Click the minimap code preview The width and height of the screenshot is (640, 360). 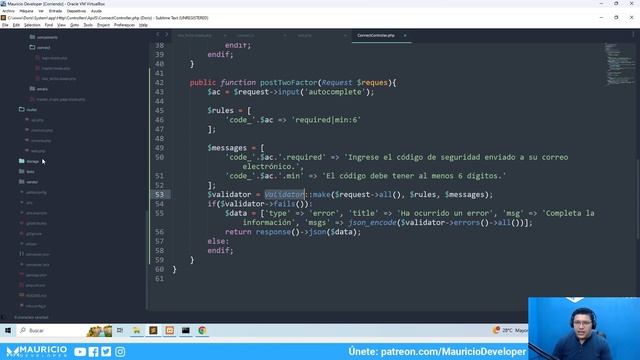click(620, 63)
